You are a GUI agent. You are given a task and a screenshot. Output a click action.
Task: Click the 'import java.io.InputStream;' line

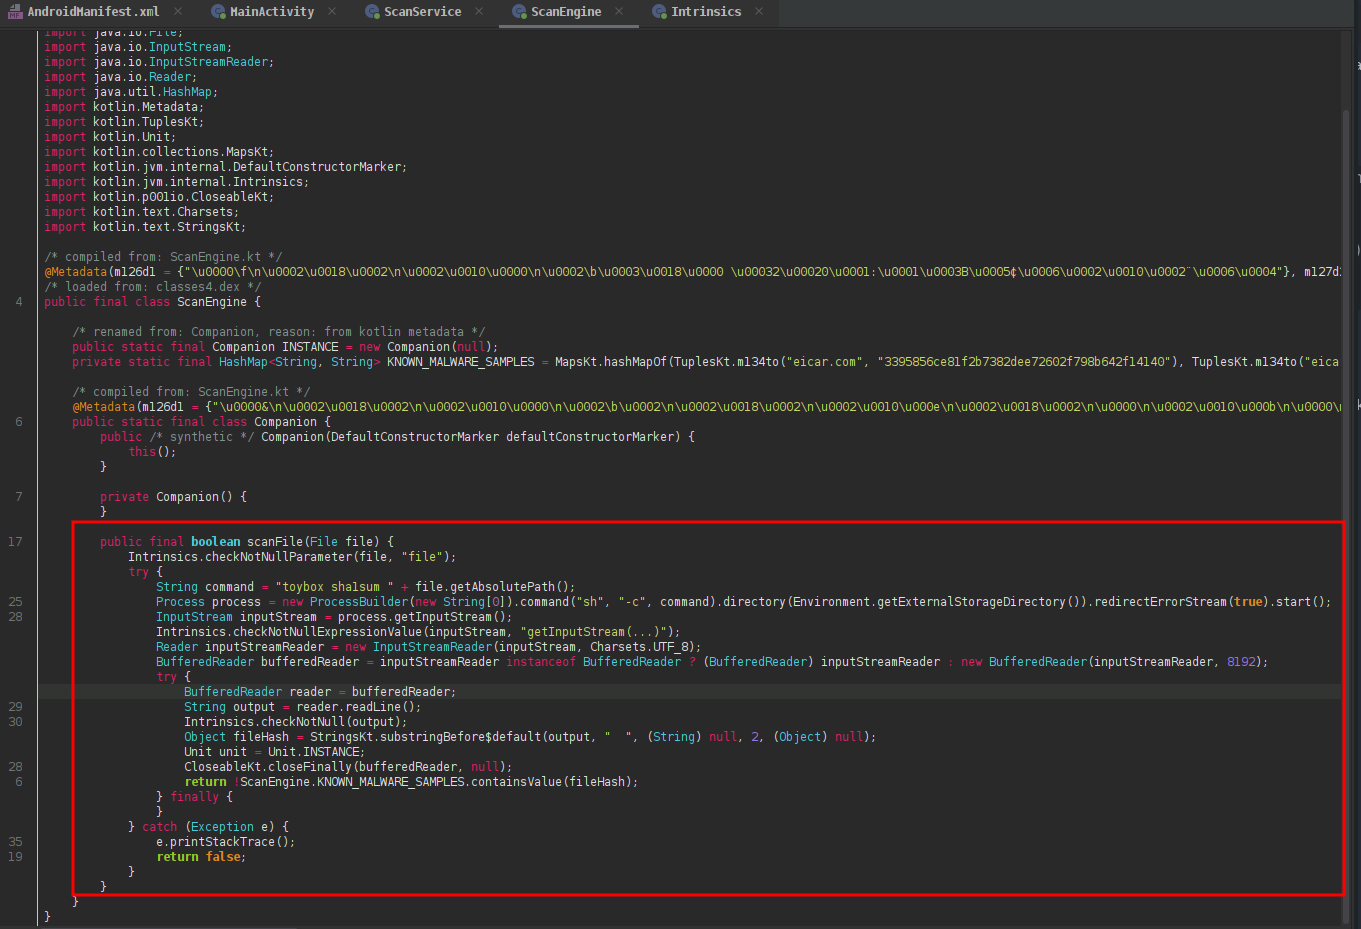coord(138,47)
